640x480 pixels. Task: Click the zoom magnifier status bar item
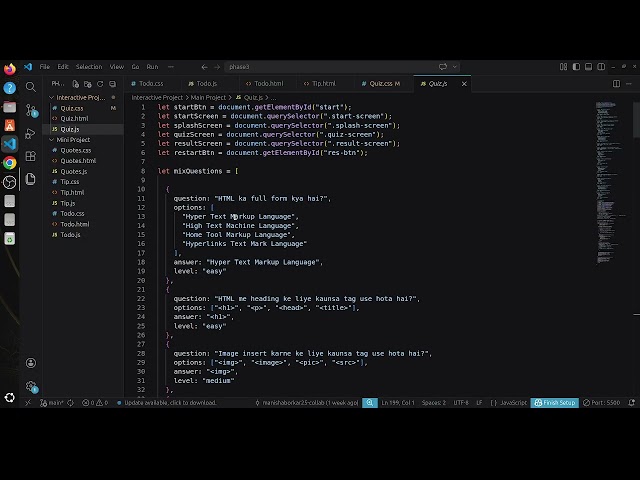pos(370,402)
